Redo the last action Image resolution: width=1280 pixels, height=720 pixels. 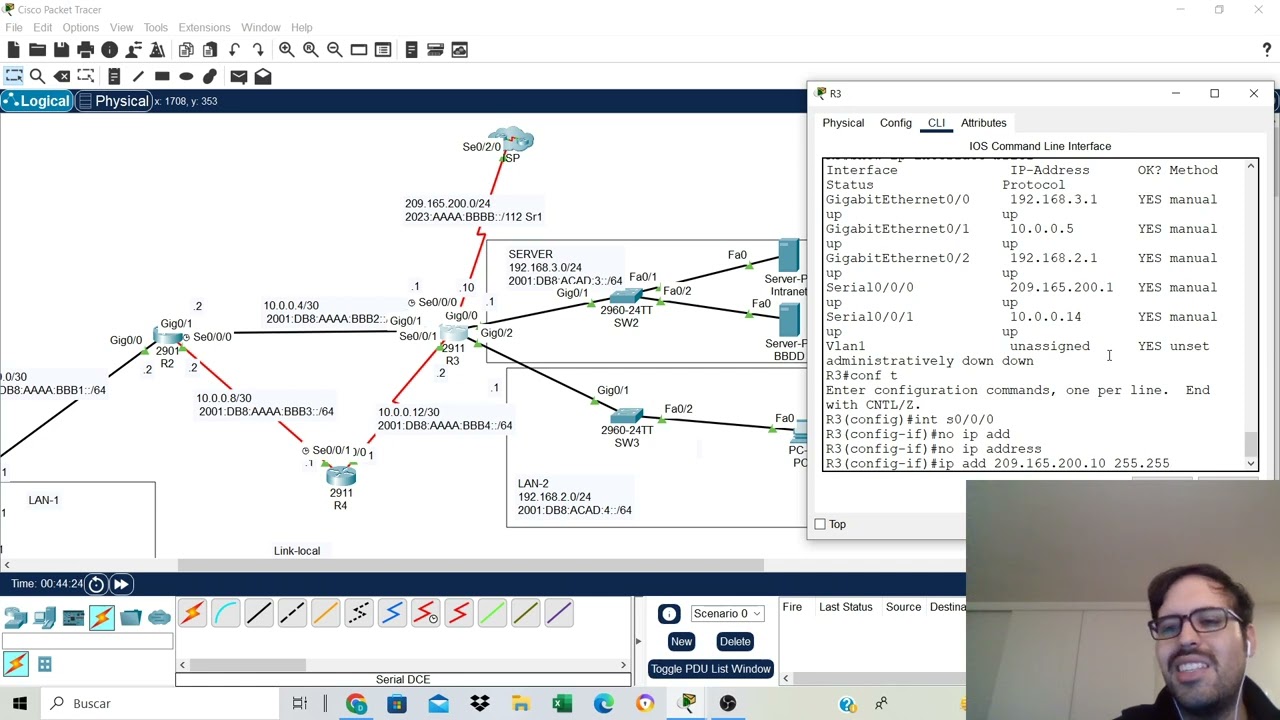(258, 50)
